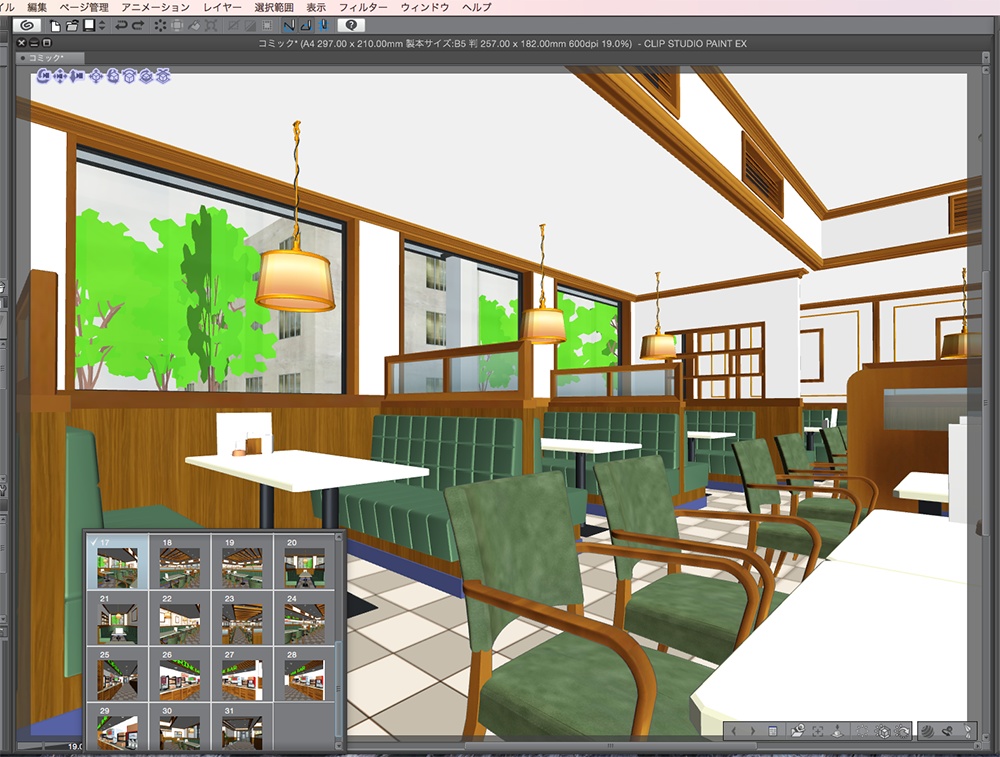The height and width of the screenshot is (757, 1000).
Task: Toggle snap to grid
Action: pyautogui.click(x=323, y=26)
